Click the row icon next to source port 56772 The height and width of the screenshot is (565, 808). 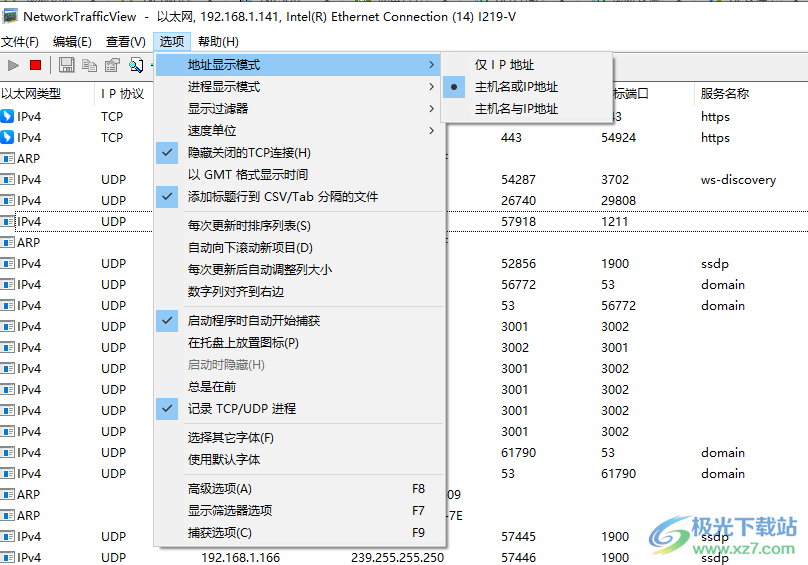pyautogui.click(x=7, y=285)
